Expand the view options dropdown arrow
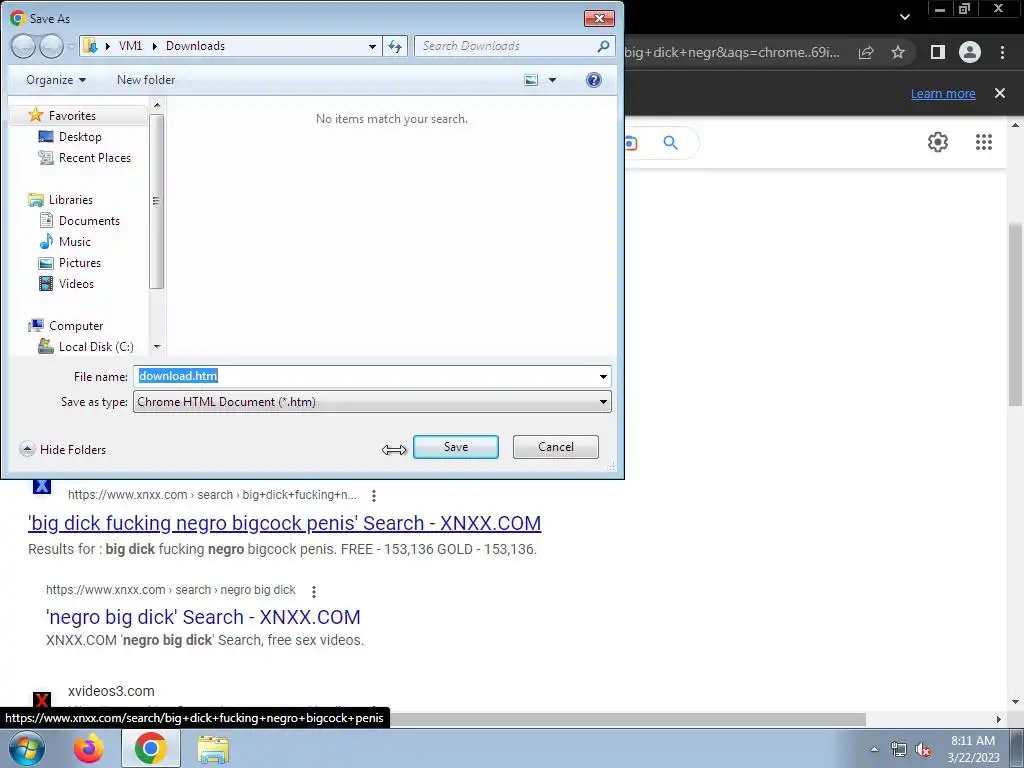1024x768 pixels. pos(552,80)
